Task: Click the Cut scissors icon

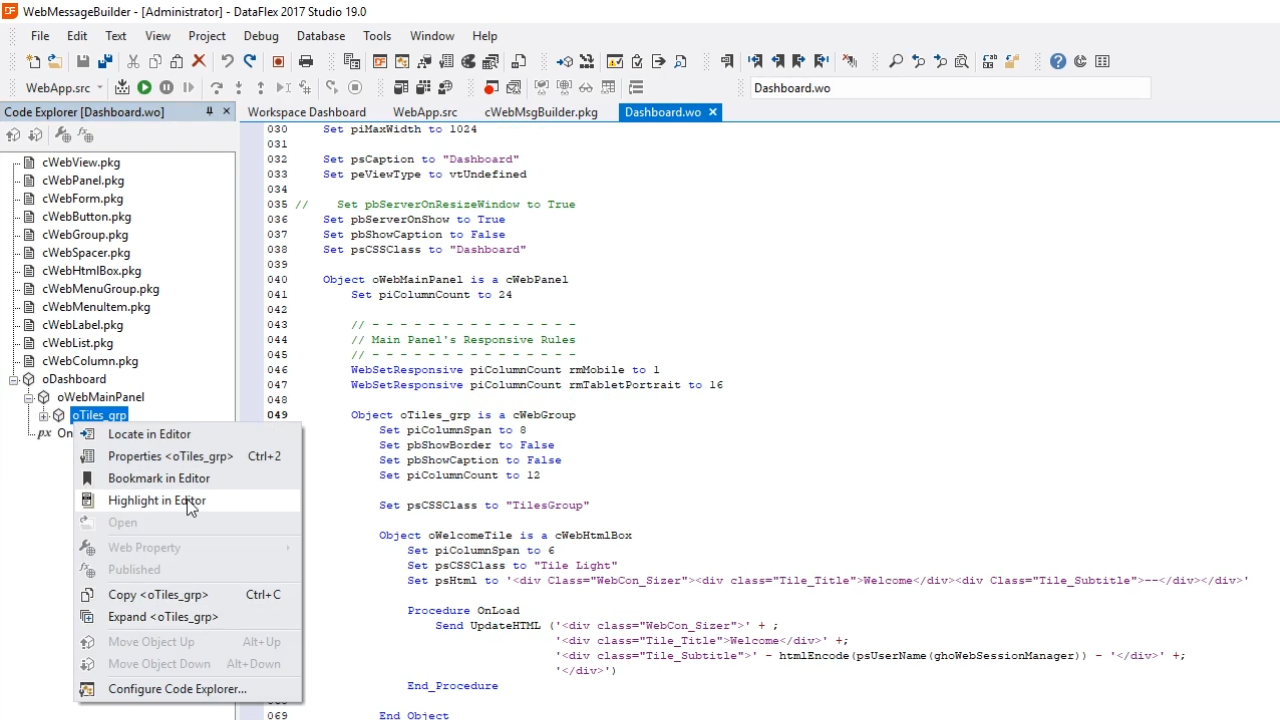Action: (132, 62)
